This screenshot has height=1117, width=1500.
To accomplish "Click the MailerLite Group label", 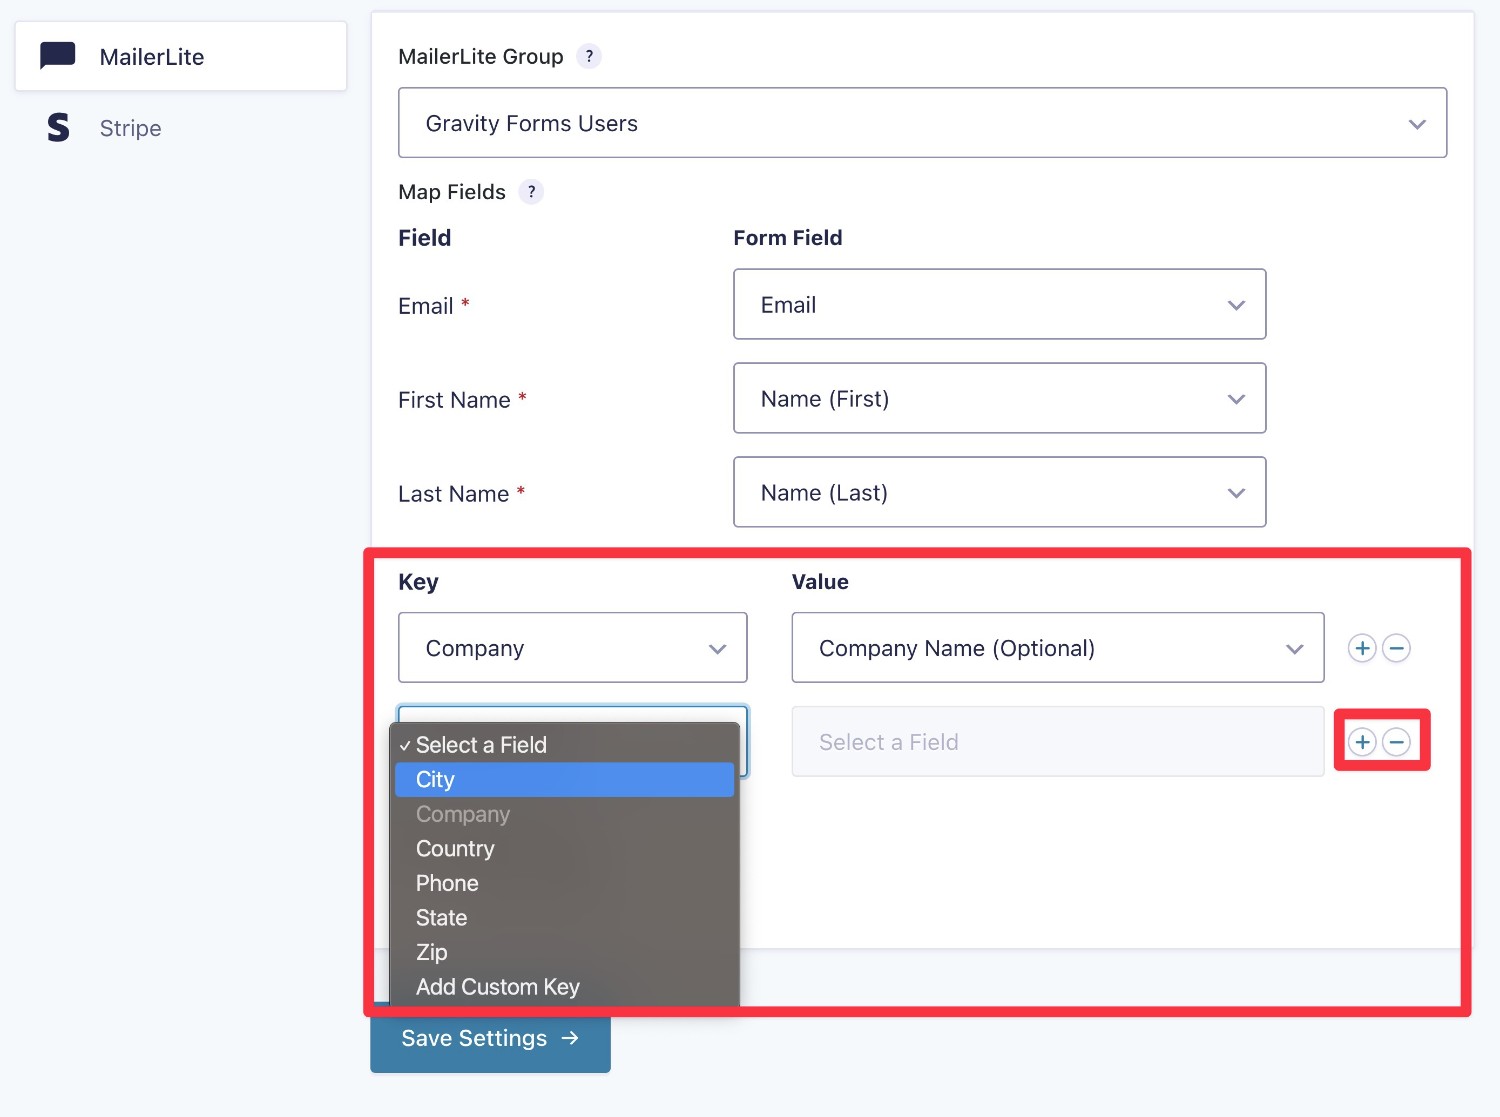I will click(481, 57).
